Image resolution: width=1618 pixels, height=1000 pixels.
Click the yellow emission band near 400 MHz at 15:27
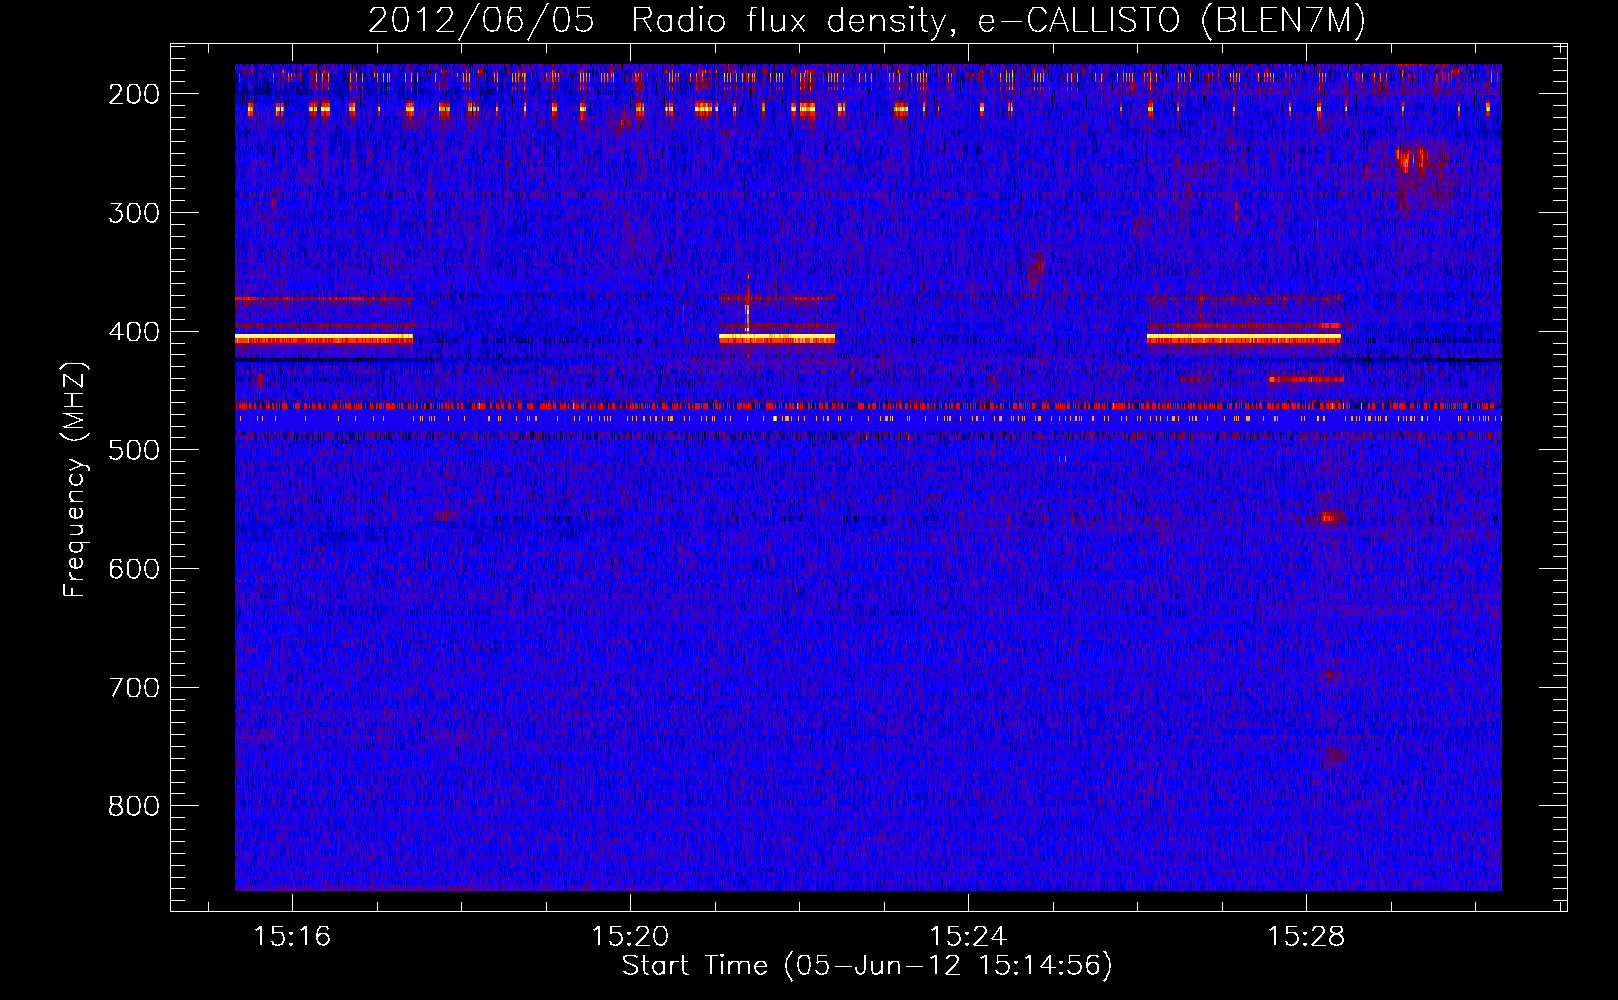pos(1244,339)
